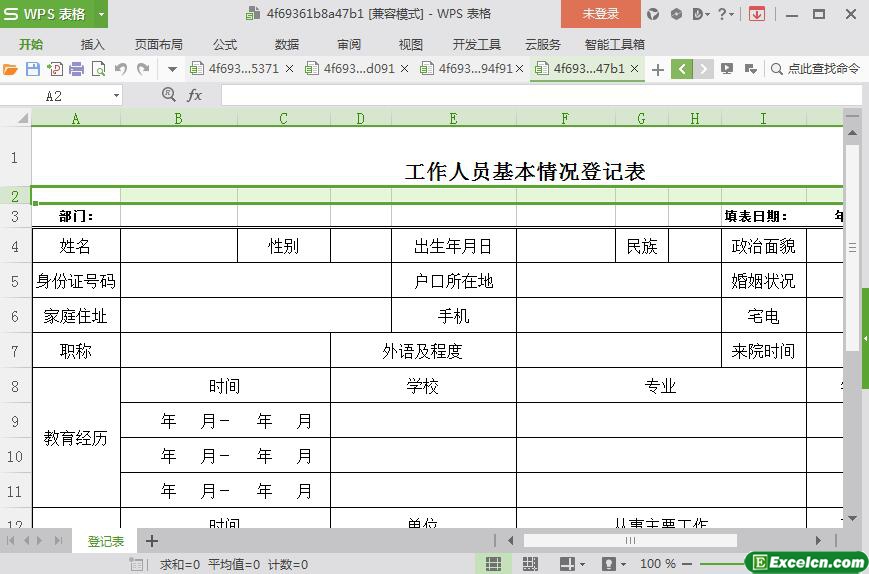Viewport: 869px width, 574px height.
Task: Click the skin/theme icon beside 未登录
Action: pos(653,14)
